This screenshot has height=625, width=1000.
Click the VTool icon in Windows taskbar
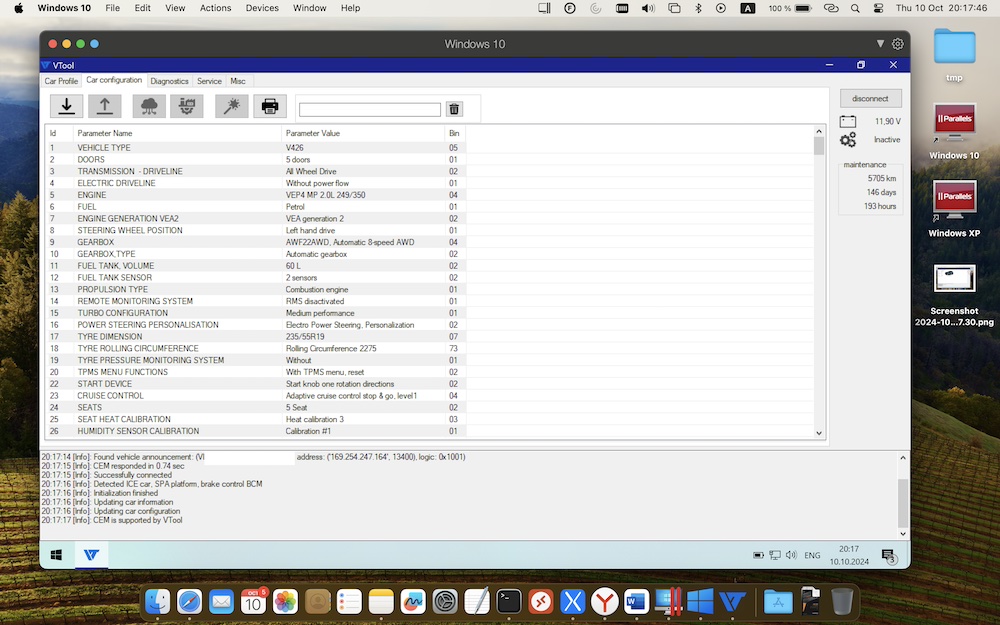click(x=91, y=555)
